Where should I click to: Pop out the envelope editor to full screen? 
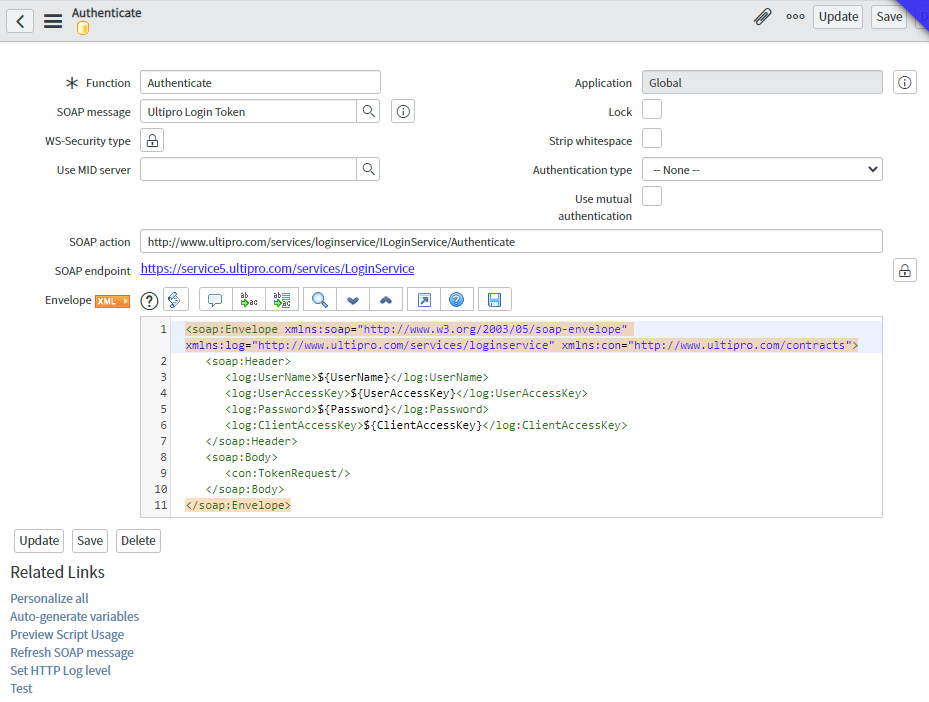point(423,299)
